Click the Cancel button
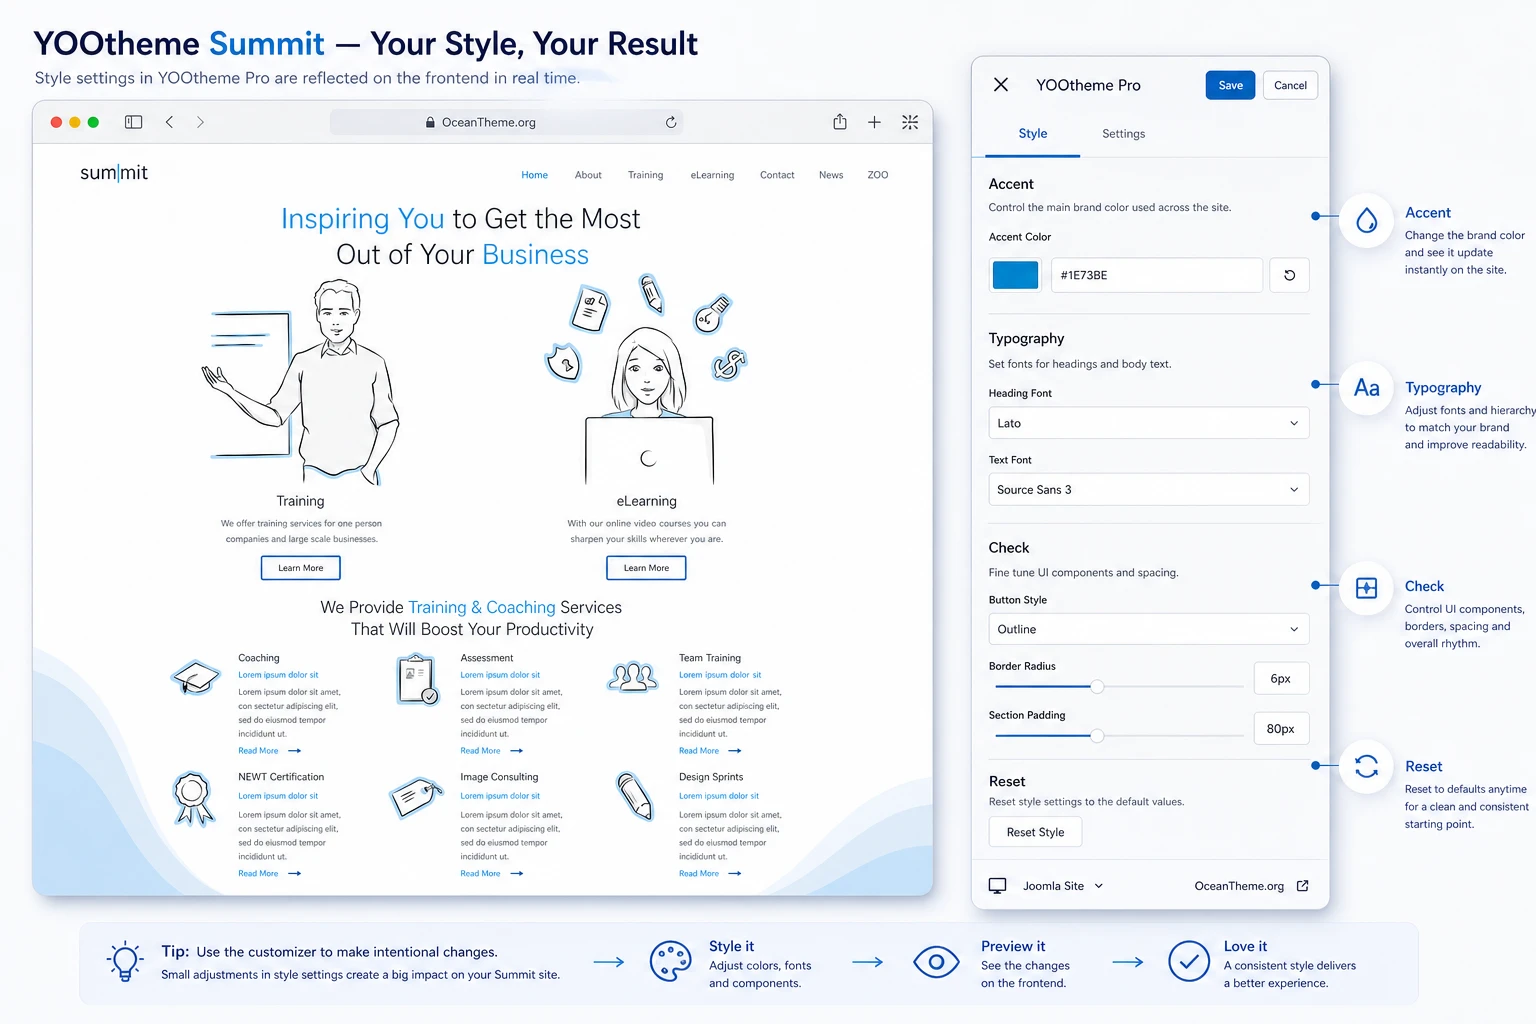 click(1291, 85)
